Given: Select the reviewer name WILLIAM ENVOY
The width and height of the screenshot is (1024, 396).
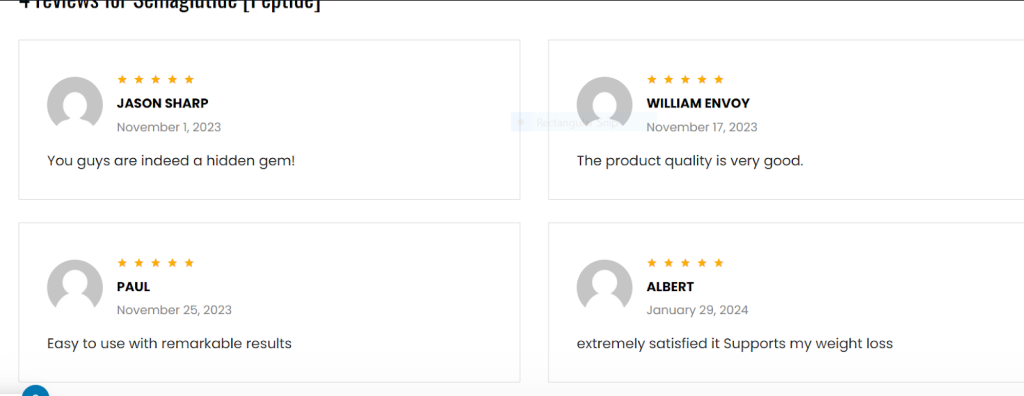Looking at the screenshot, I should coord(698,103).
